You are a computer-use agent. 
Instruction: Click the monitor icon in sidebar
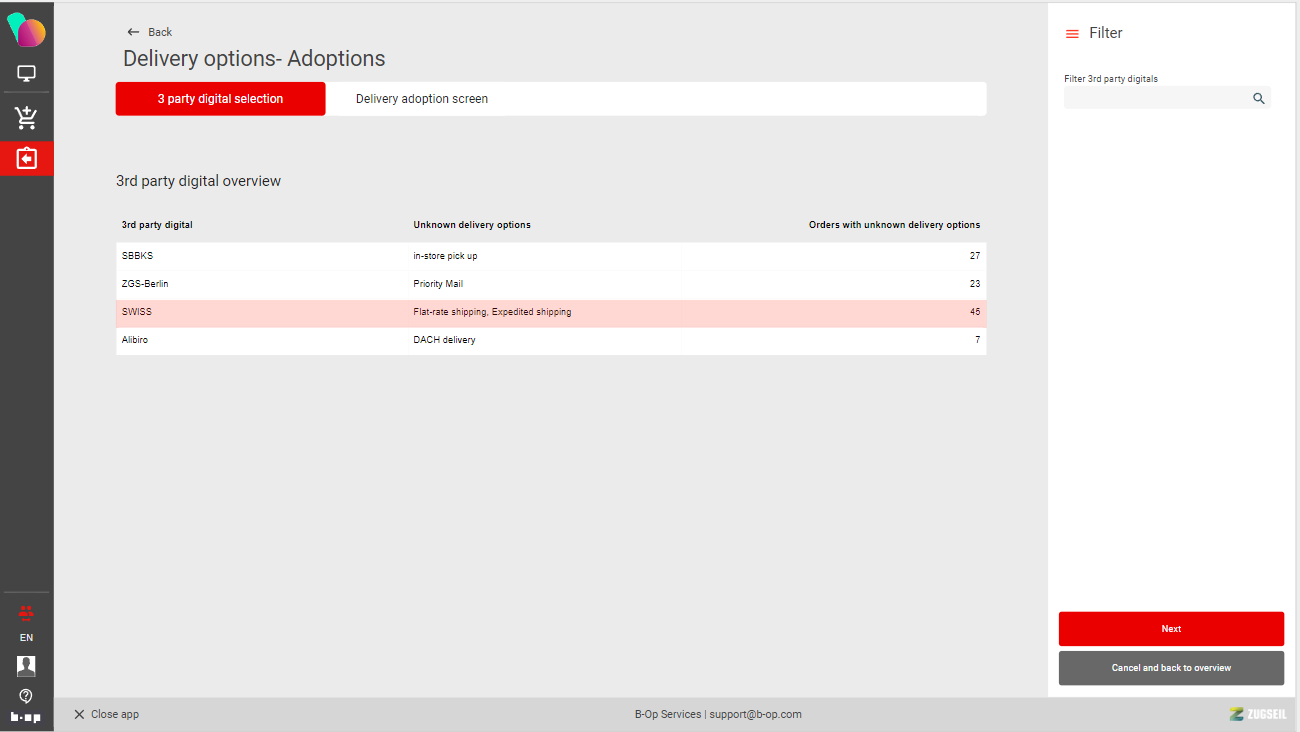[26, 73]
